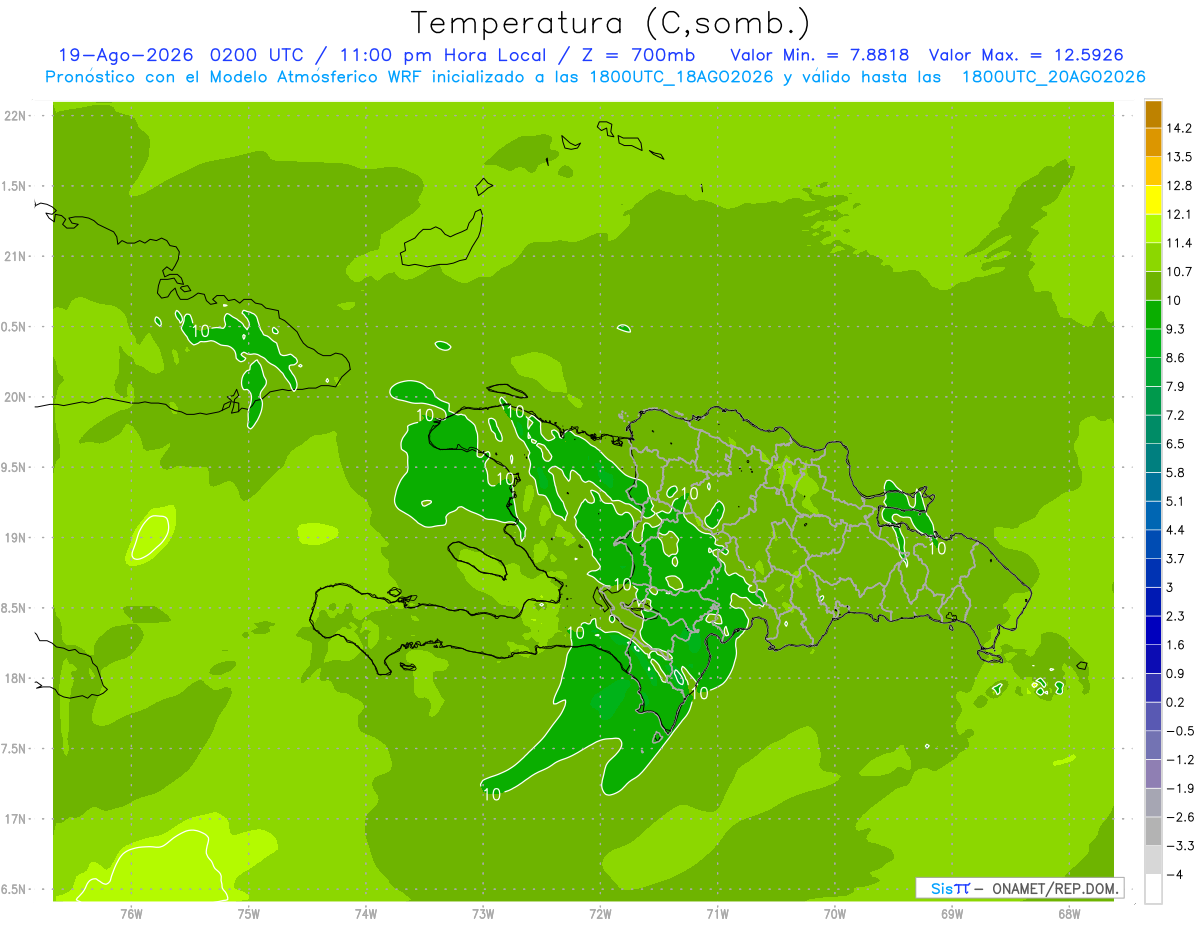Click the "71W" longitude label
1200x927 pixels.
click(x=717, y=914)
